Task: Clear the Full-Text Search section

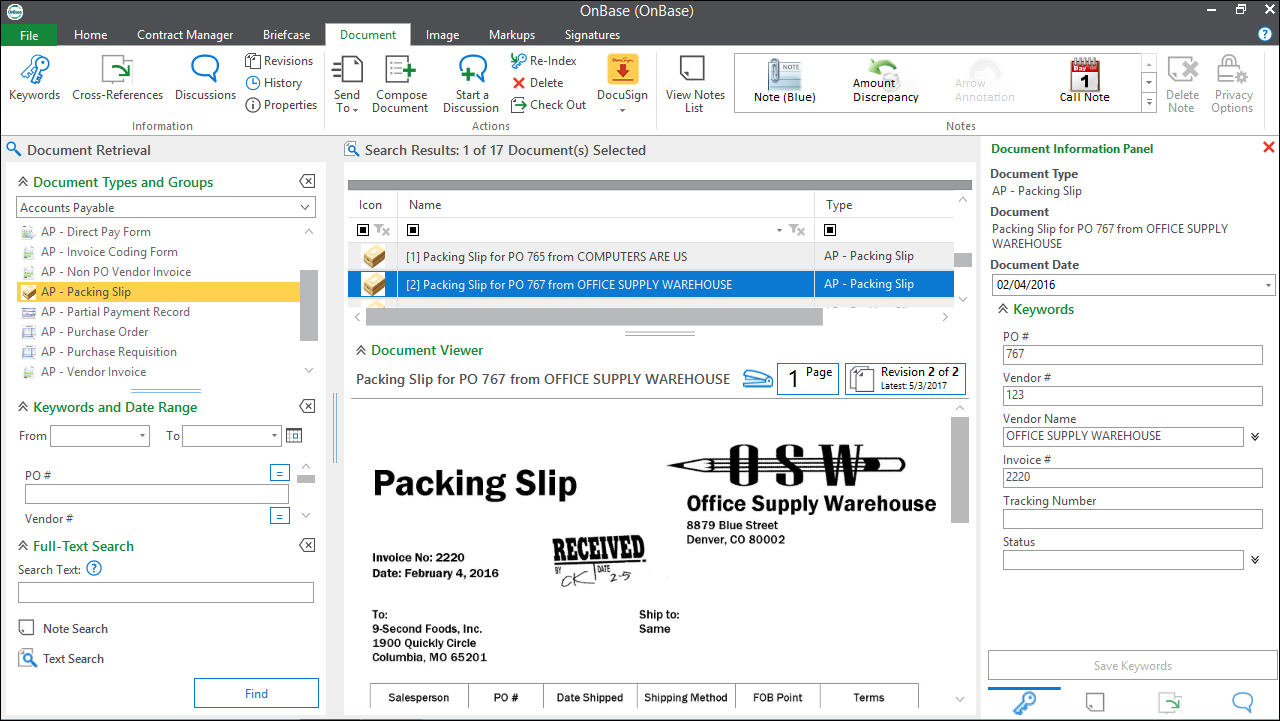Action: (307, 545)
